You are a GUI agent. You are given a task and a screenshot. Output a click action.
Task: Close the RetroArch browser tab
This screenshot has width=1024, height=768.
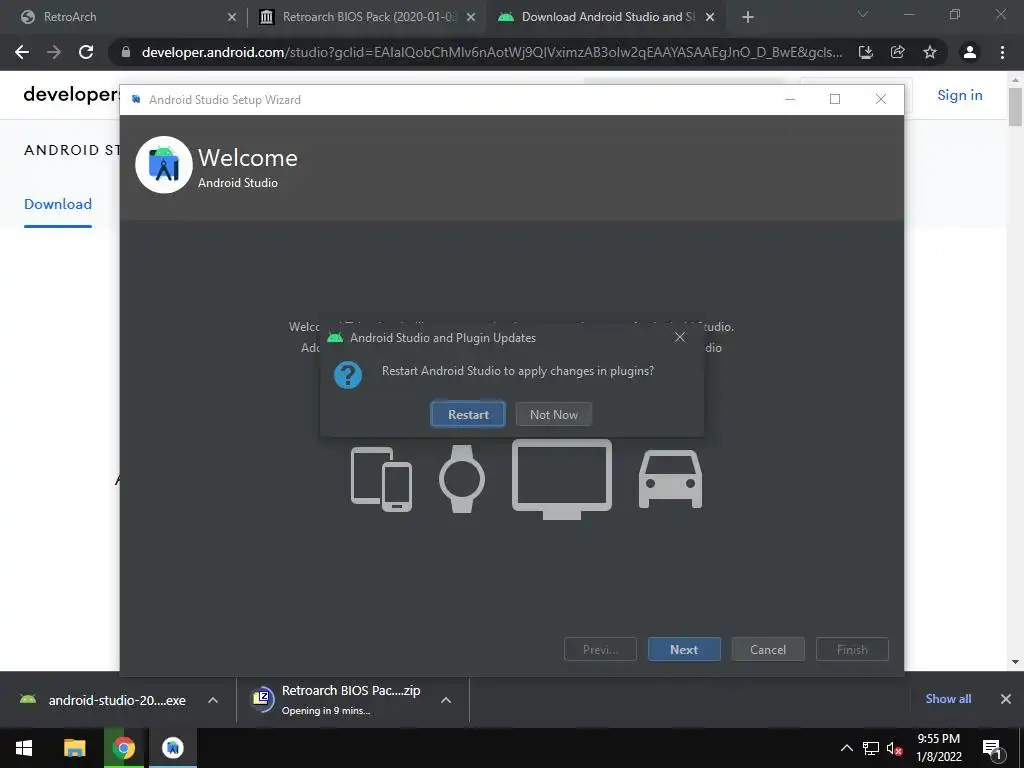pos(232,17)
